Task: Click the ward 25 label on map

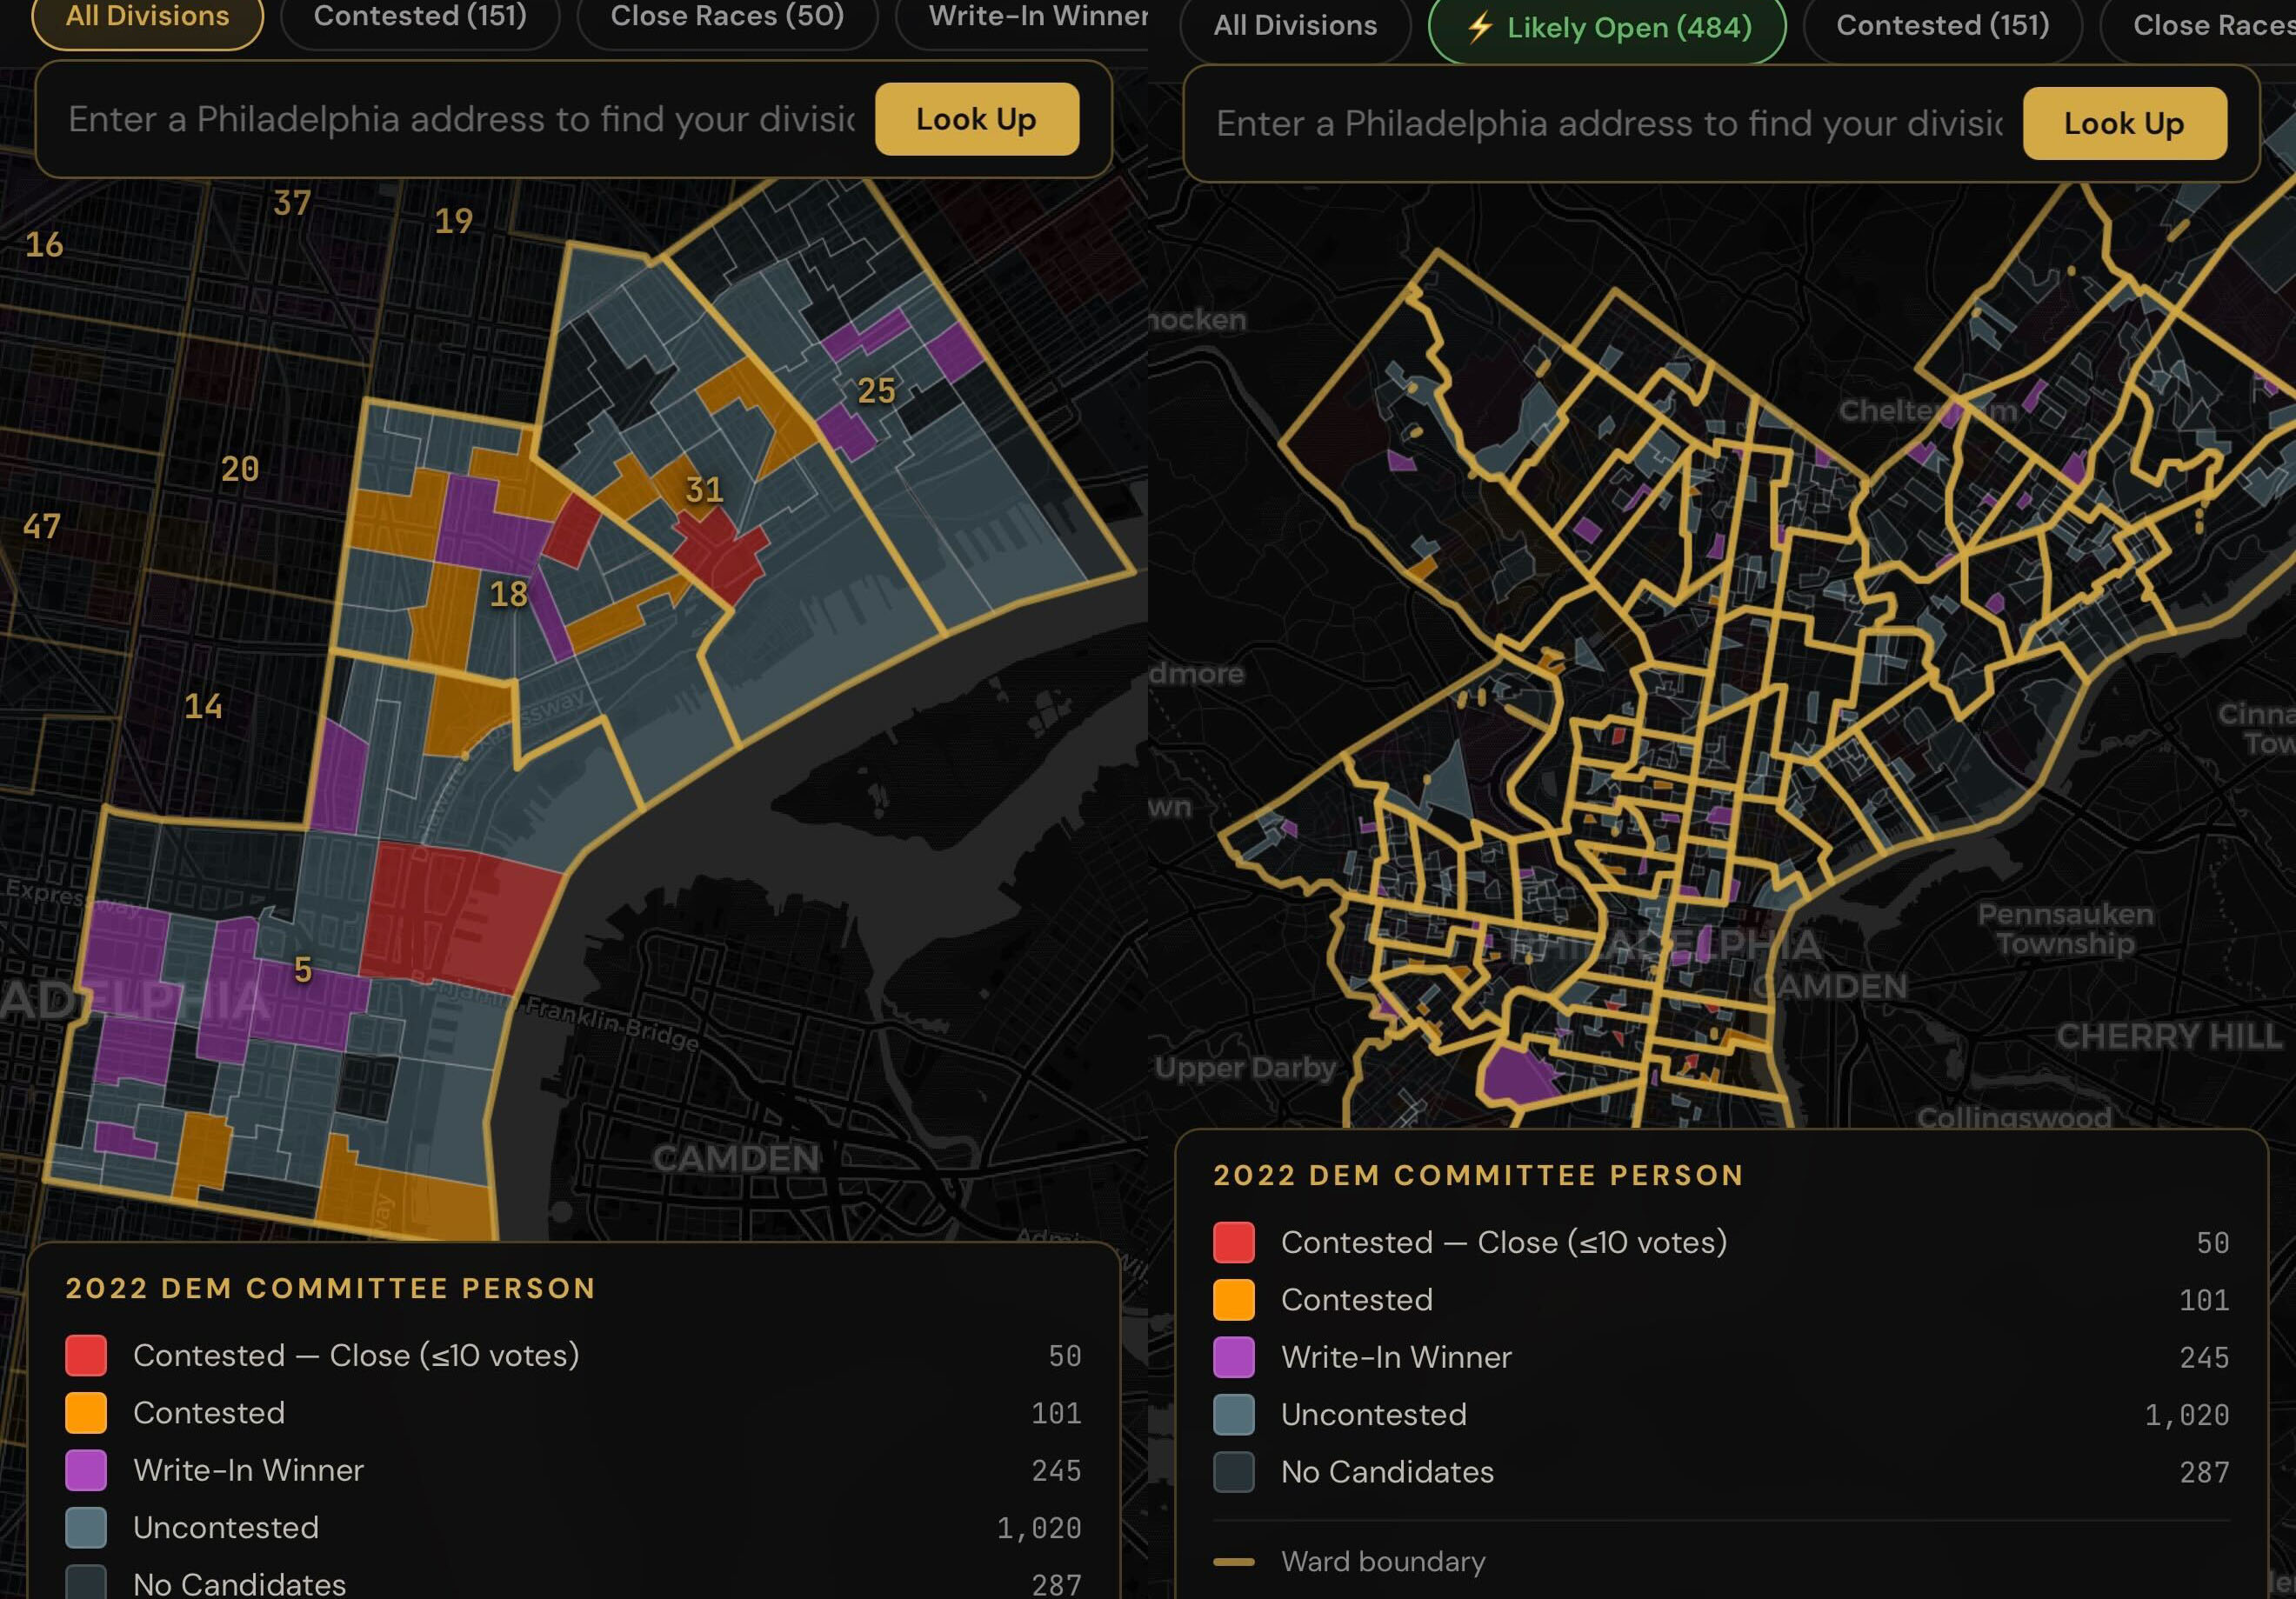Action: pyautogui.click(x=876, y=391)
